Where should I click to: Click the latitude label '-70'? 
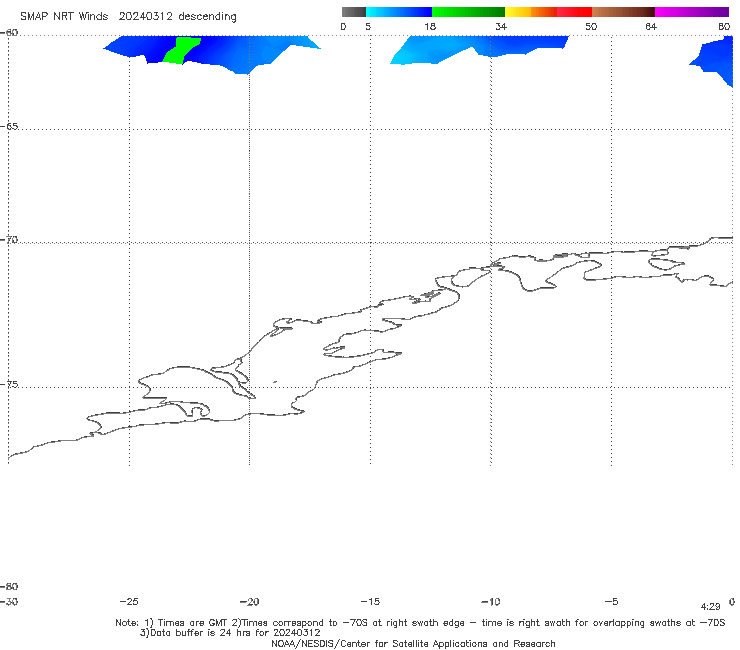[9, 240]
